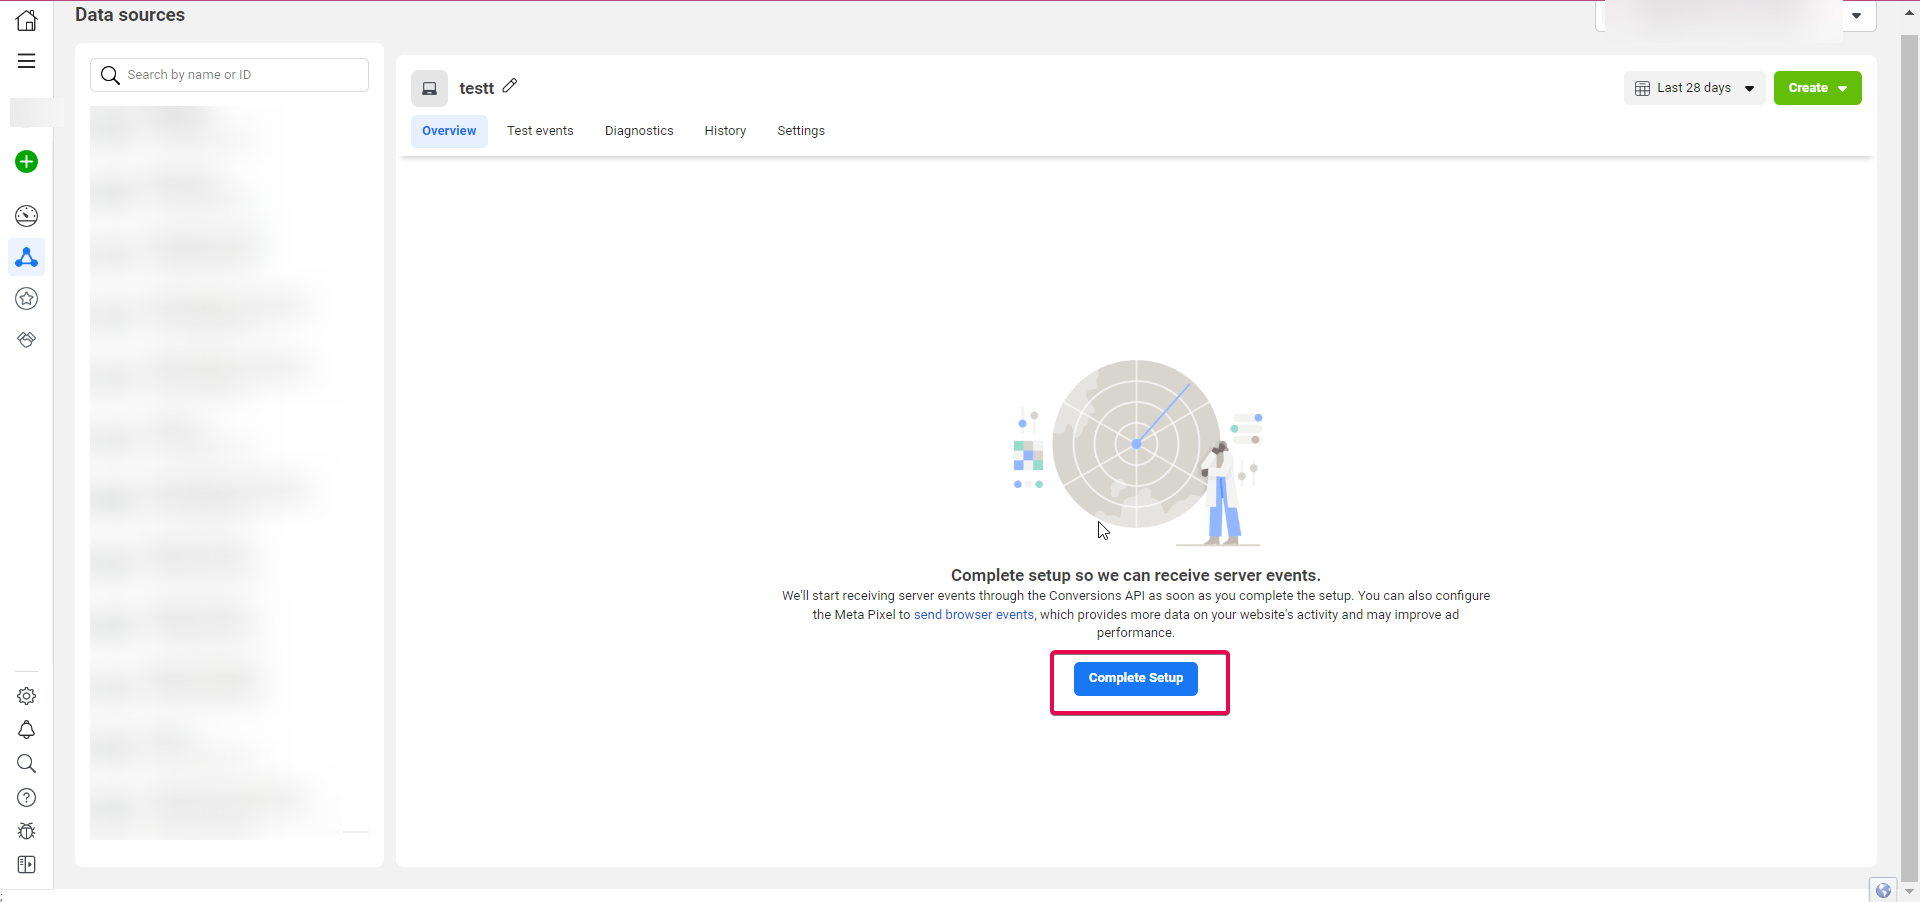
Task: Open the notifications bell icon
Action: pos(27,730)
